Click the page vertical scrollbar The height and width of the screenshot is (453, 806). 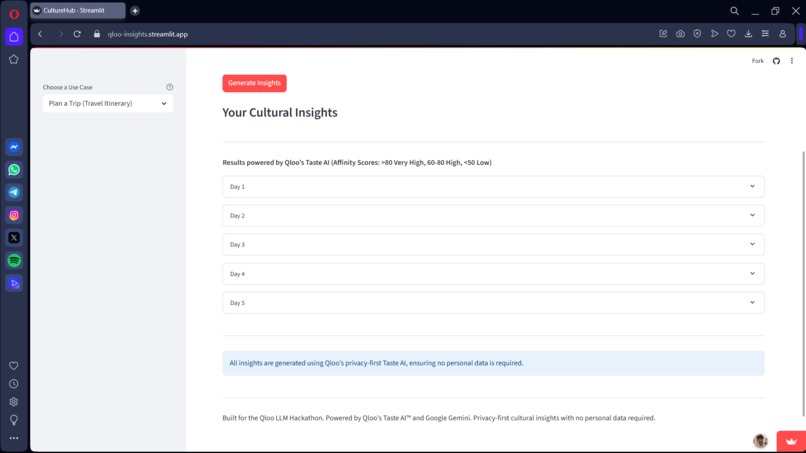tap(803, 283)
